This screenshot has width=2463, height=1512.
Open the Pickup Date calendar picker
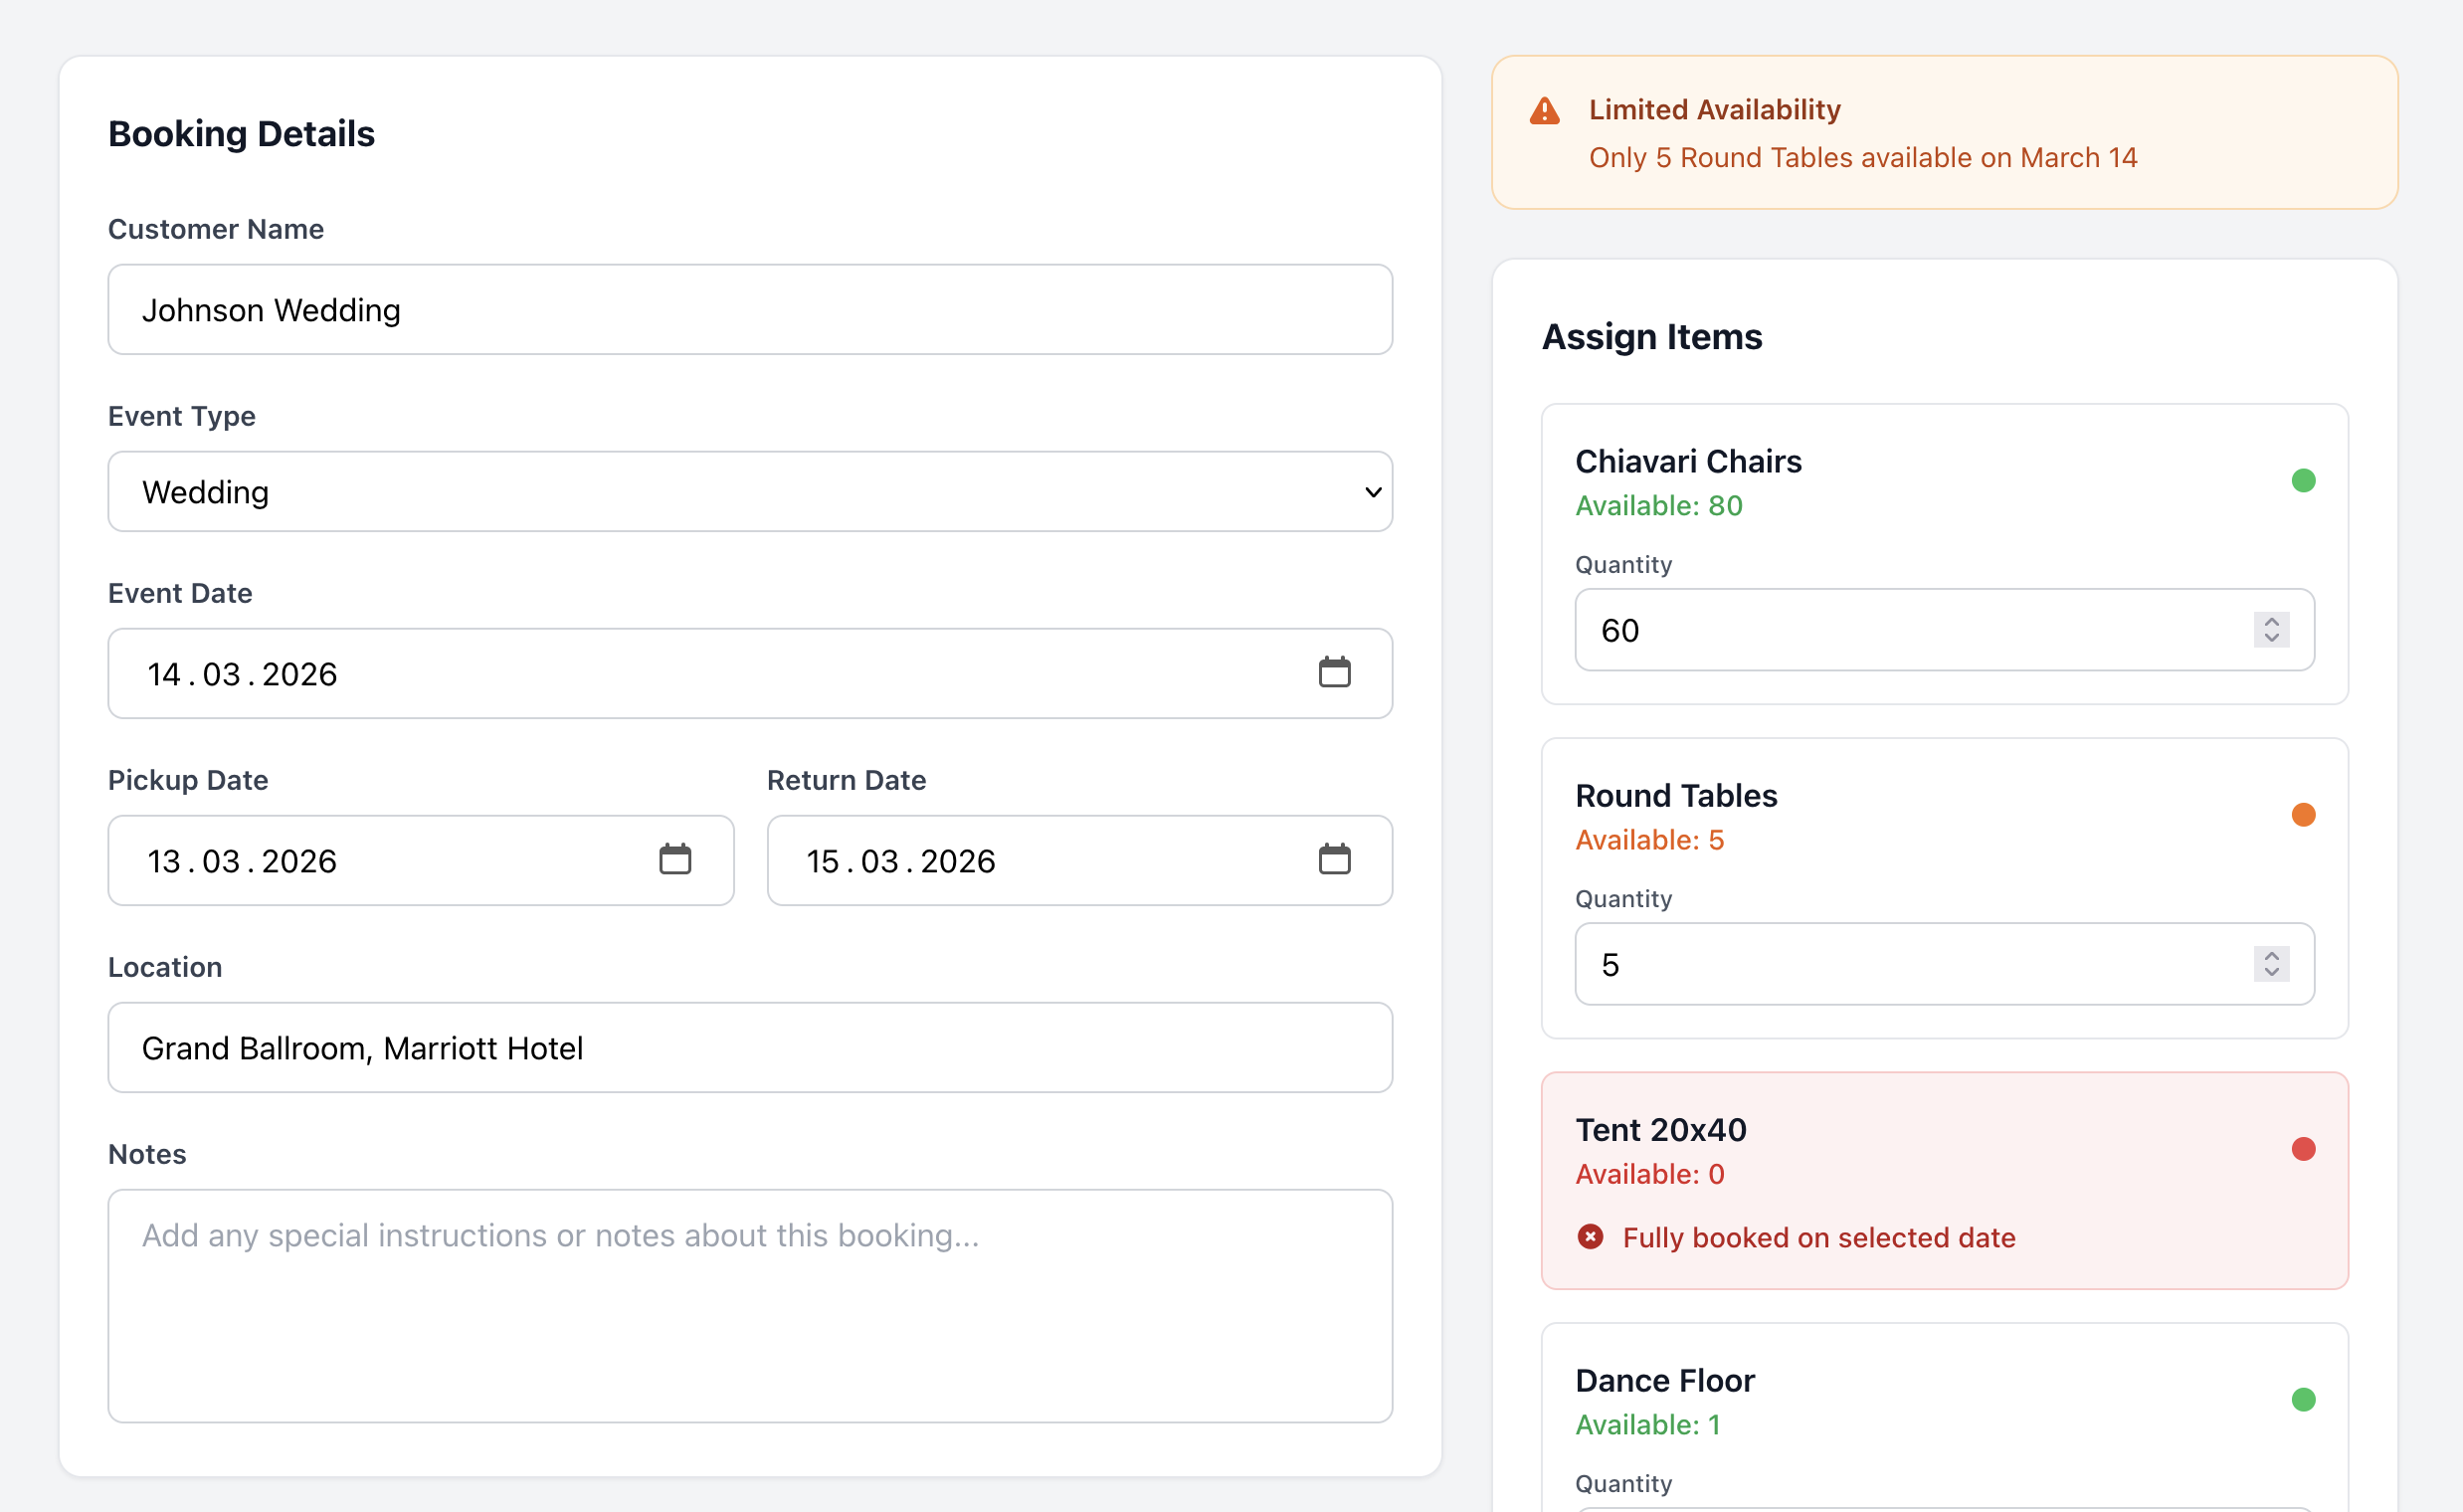coord(676,859)
